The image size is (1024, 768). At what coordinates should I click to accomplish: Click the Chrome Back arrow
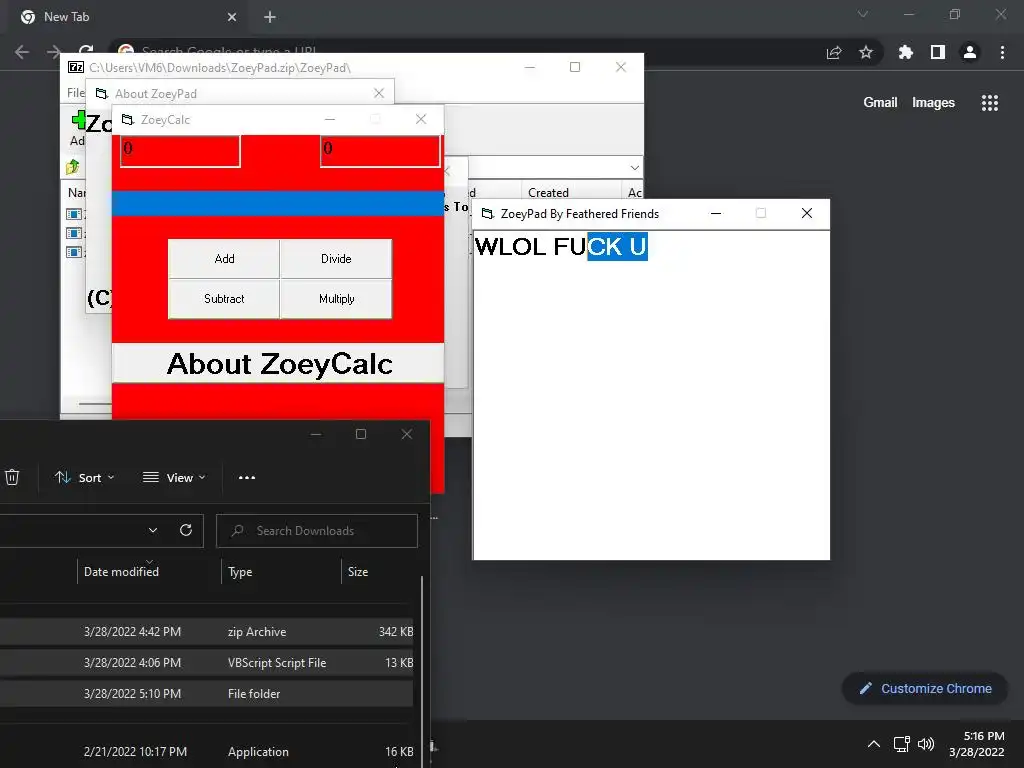click(x=22, y=52)
